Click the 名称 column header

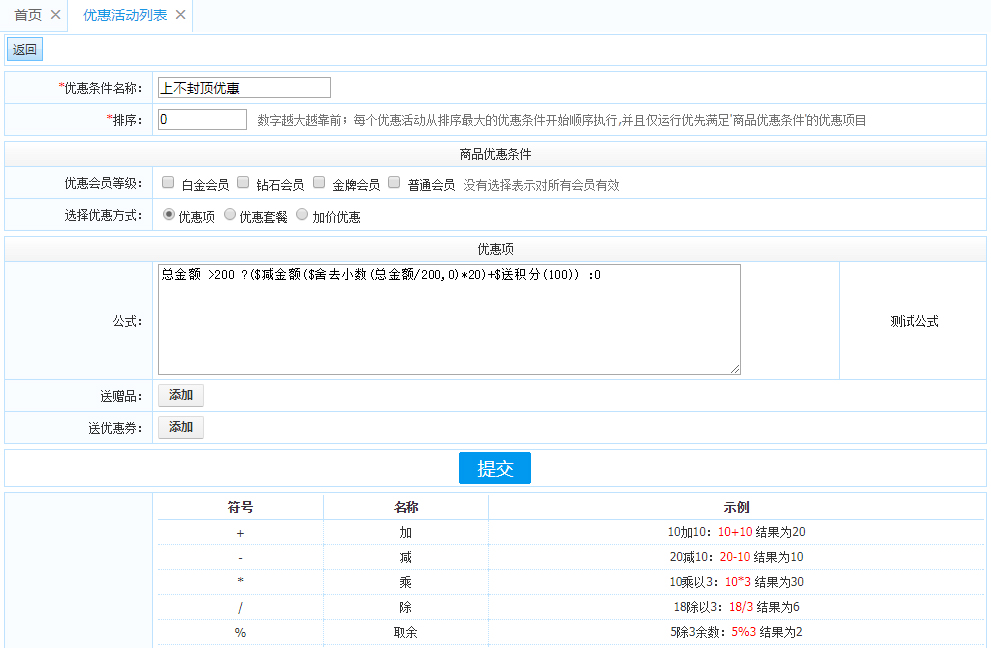(x=406, y=508)
